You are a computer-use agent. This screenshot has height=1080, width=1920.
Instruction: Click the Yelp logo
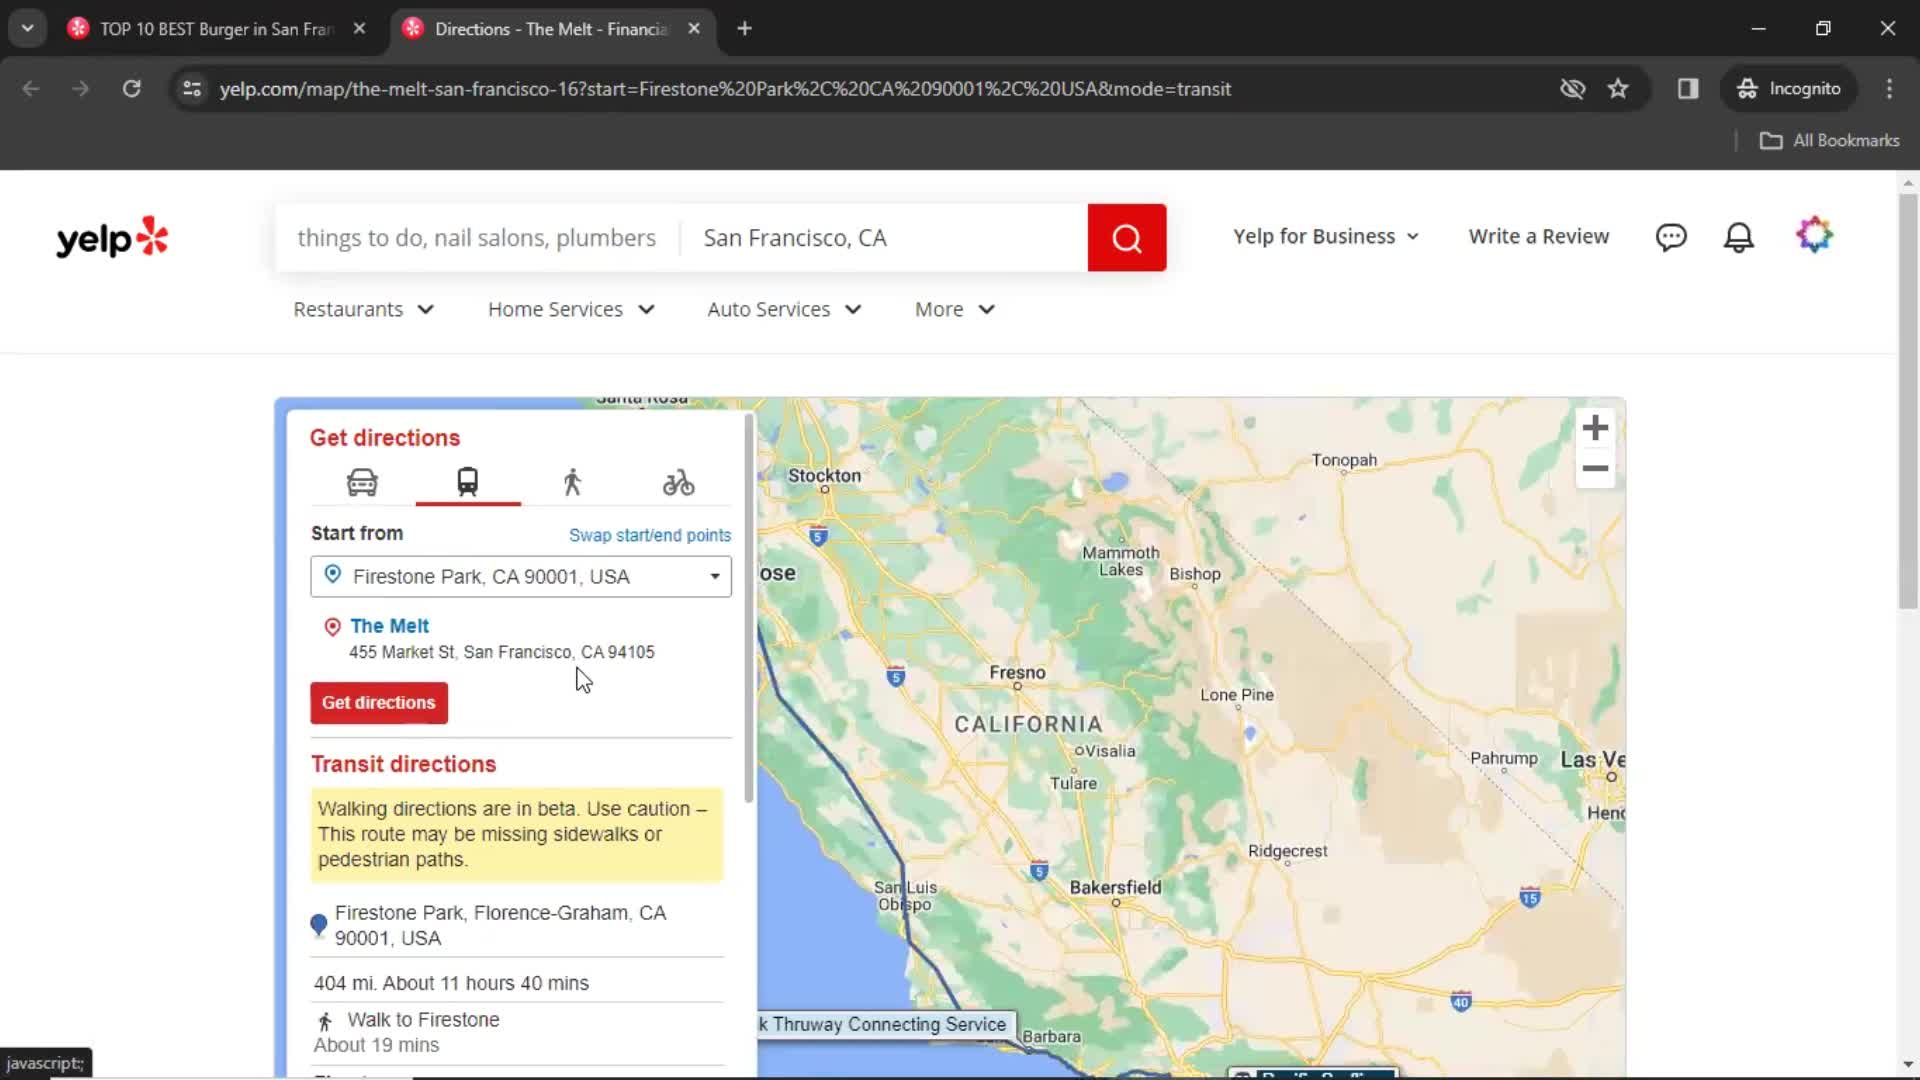[112, 238]
